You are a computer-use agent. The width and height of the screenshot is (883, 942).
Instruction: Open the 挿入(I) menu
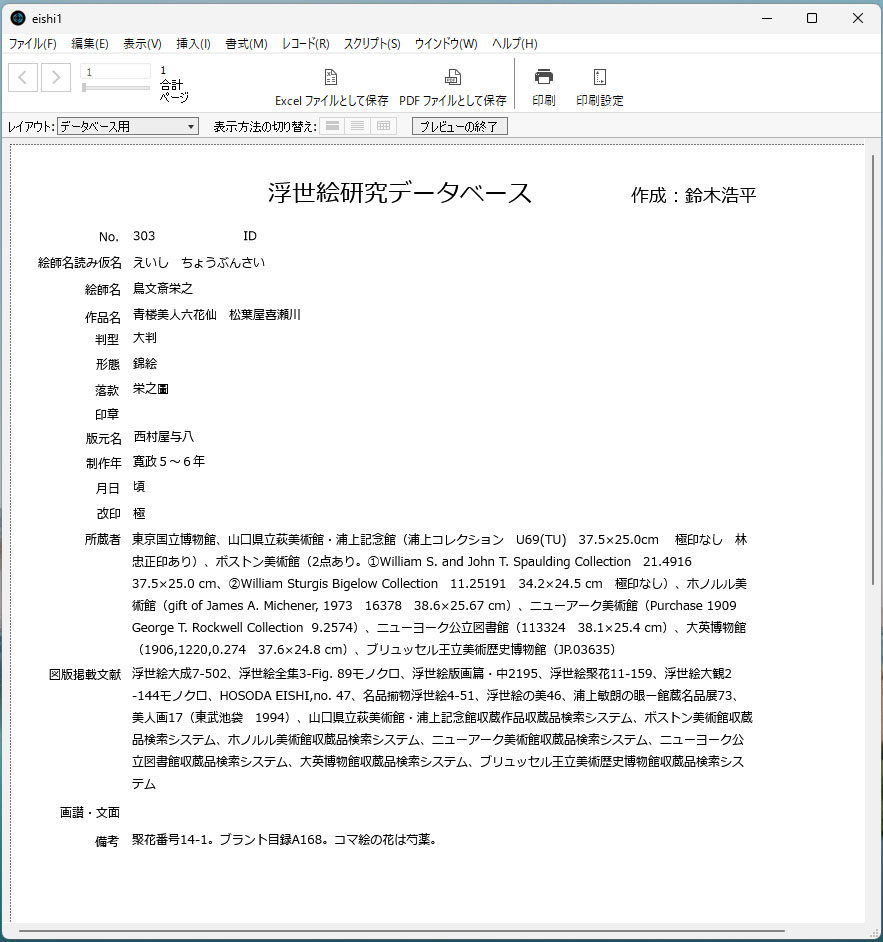click(x=193, y=44)
